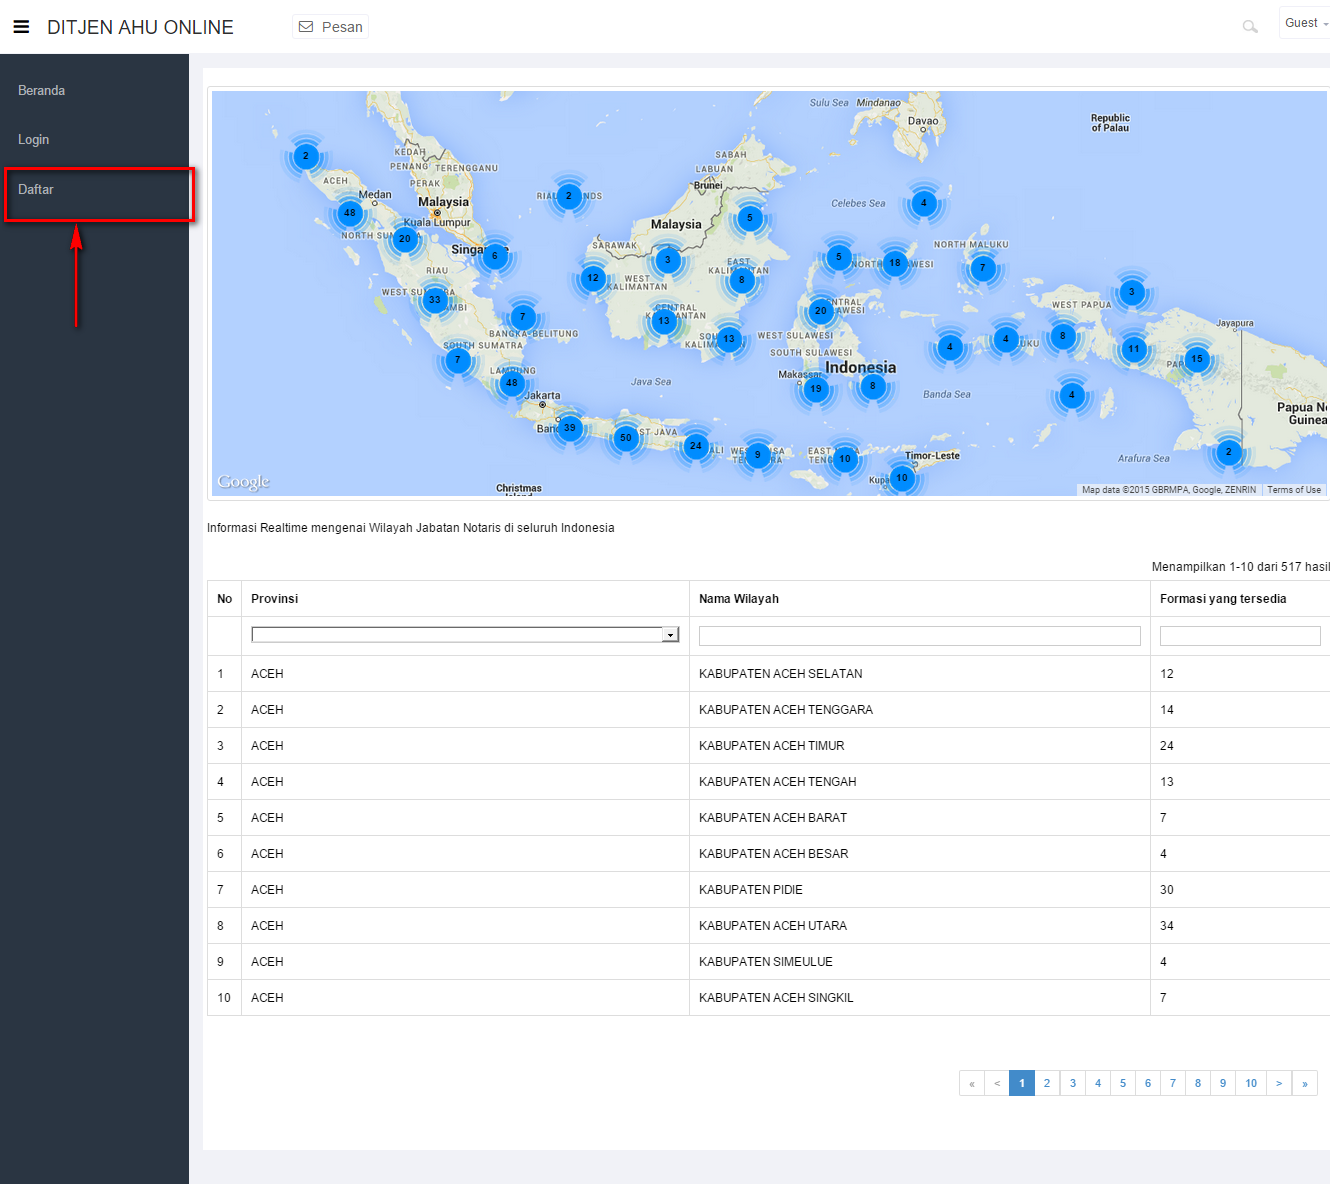Click the map cluster marker labeled 50

tap(626, 438)
